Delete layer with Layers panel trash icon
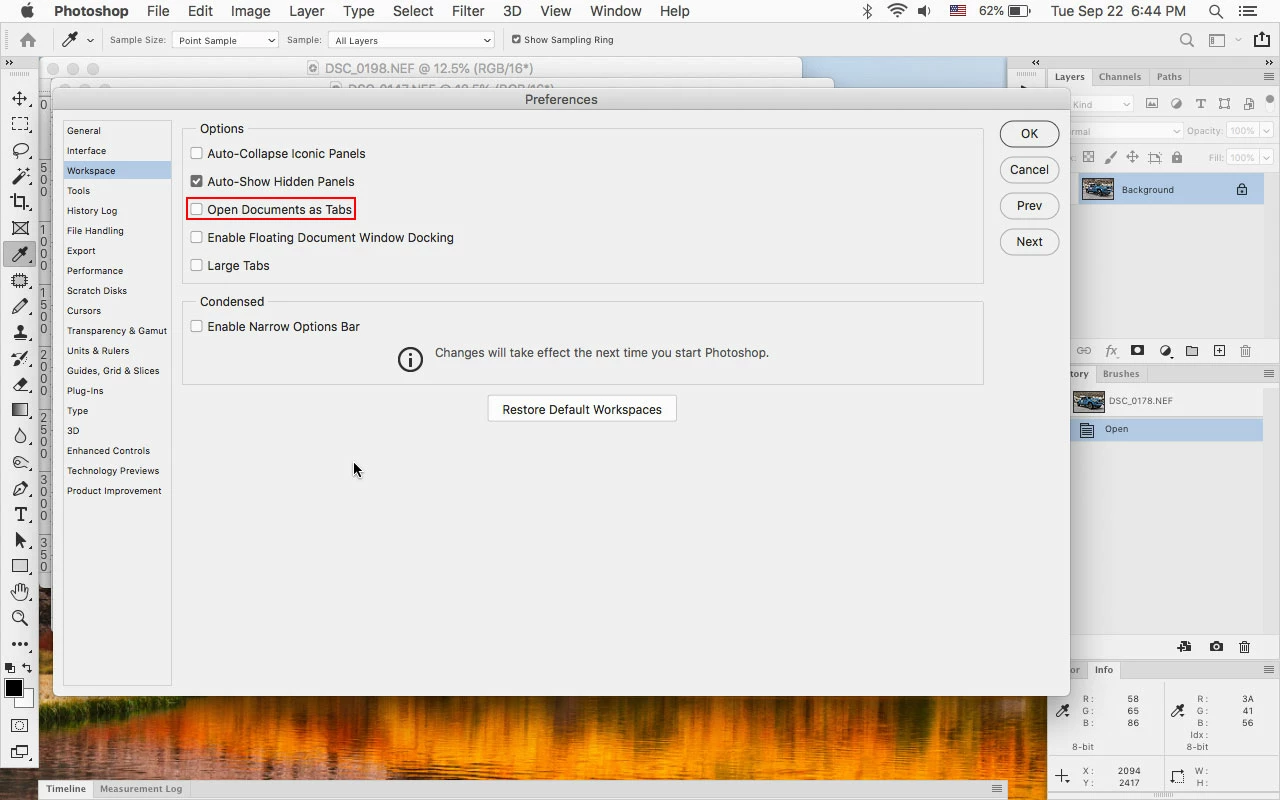 pyautogui.click(x=1245, y=351)
